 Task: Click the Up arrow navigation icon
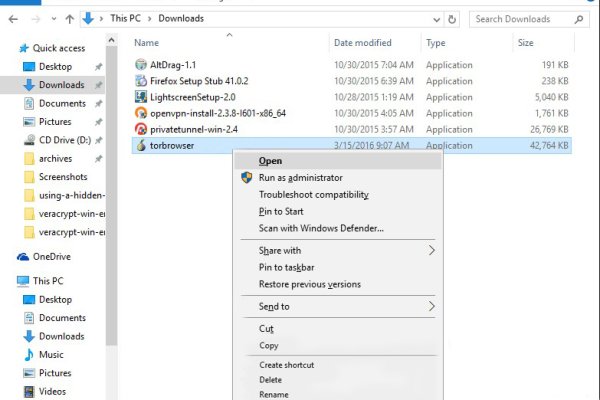coord(69,19)
